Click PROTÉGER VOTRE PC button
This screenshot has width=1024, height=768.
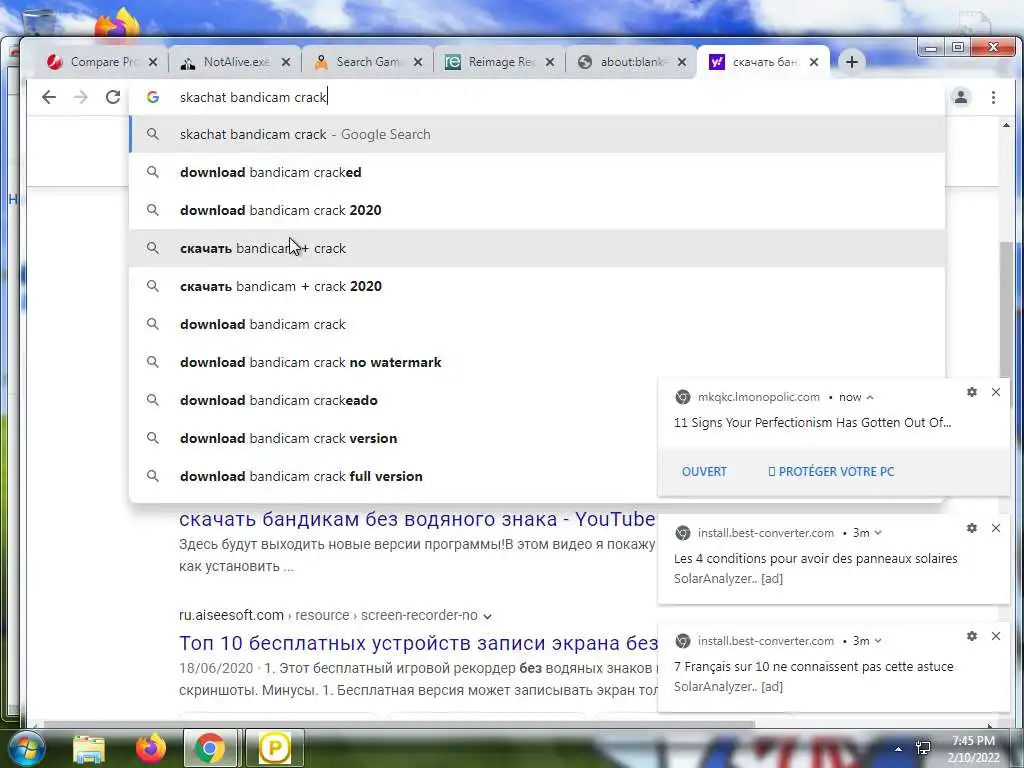(x=831, y=472)
